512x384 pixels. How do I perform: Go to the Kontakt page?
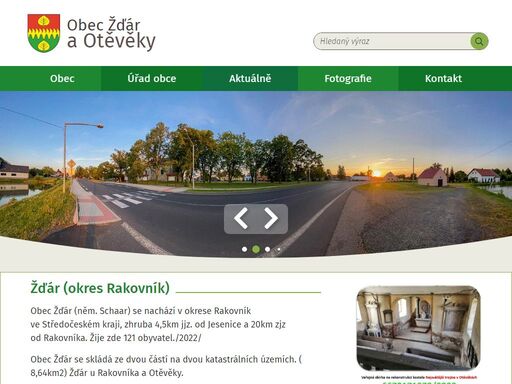(443, 78)
